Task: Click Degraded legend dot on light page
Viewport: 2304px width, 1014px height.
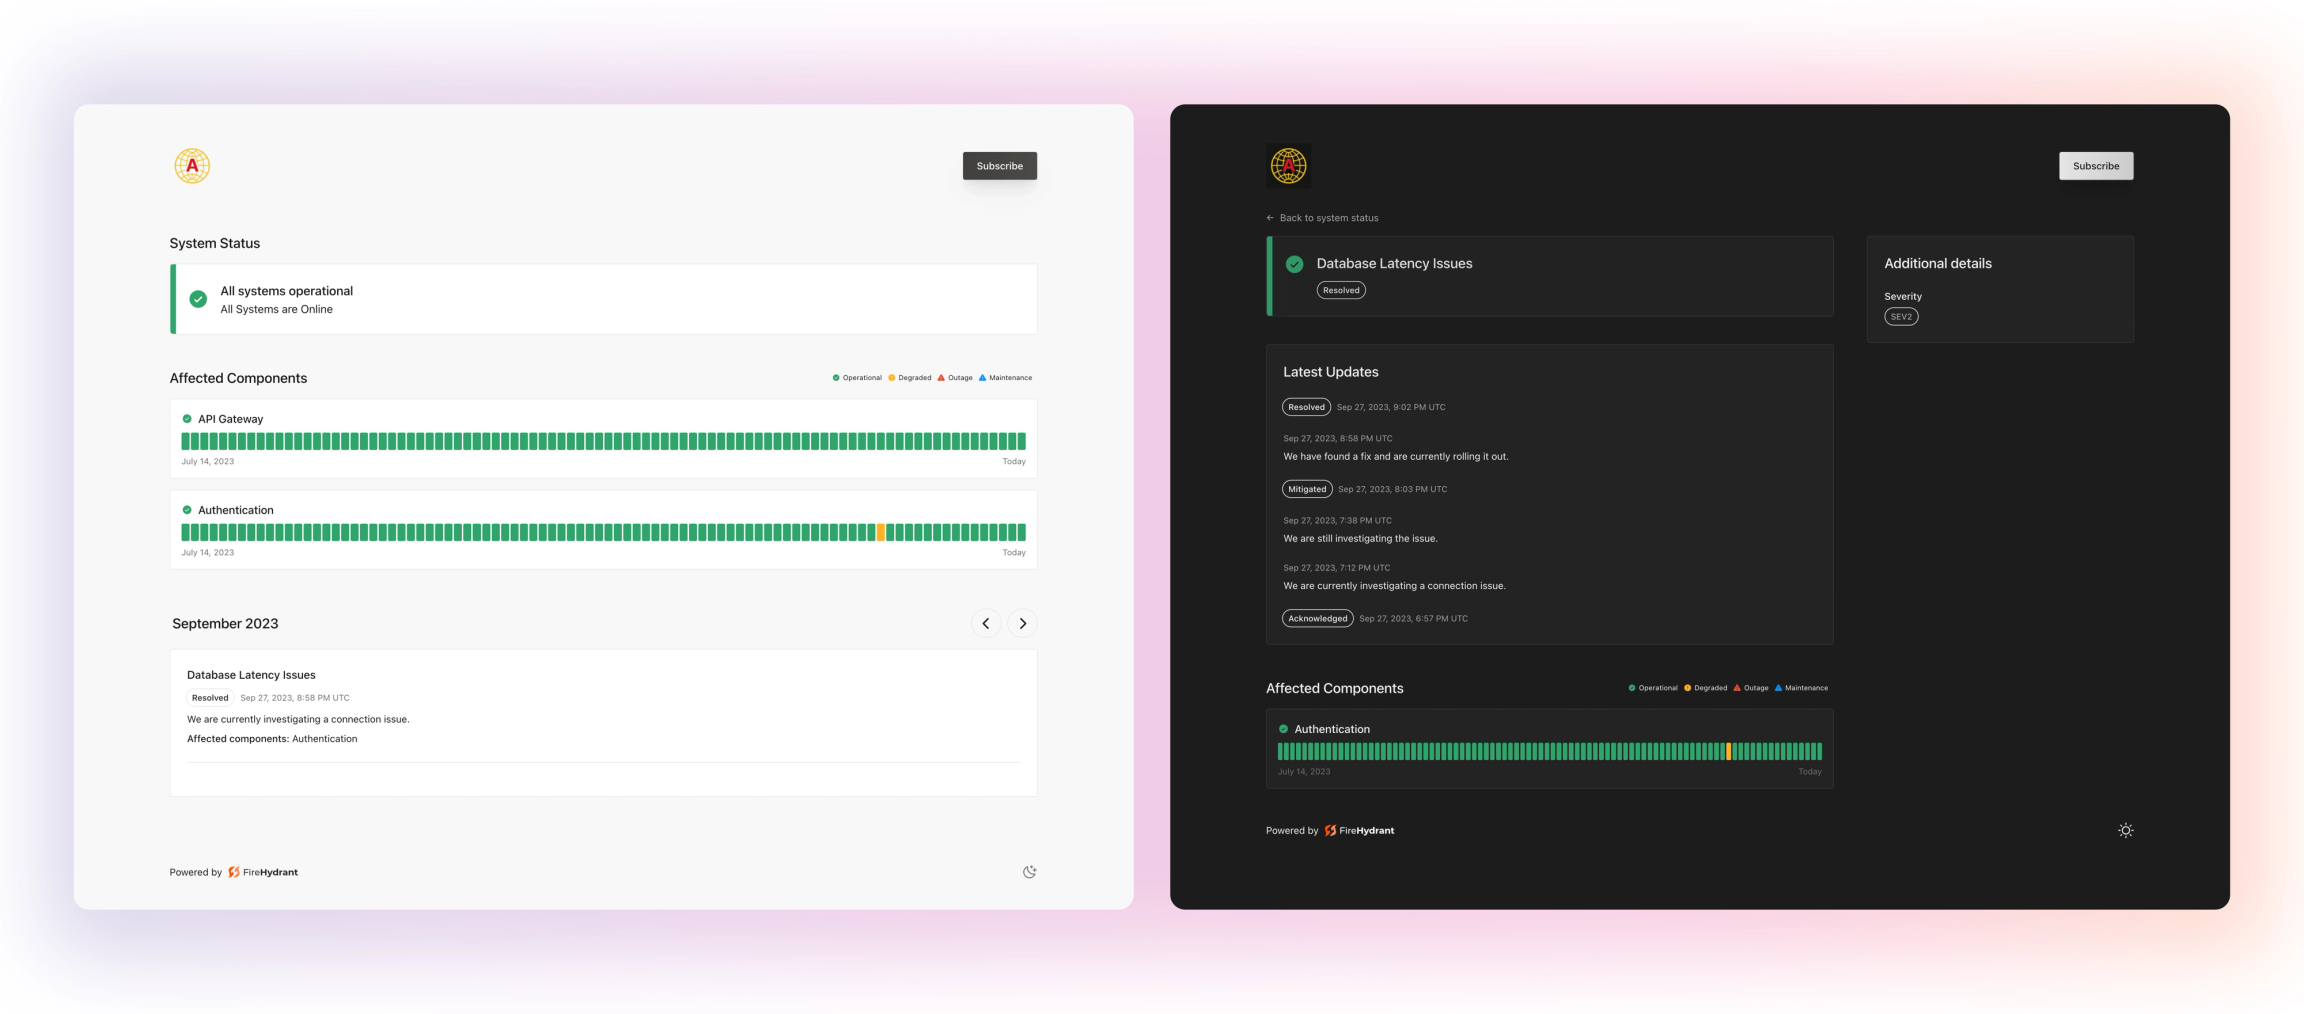Action: 891,378
